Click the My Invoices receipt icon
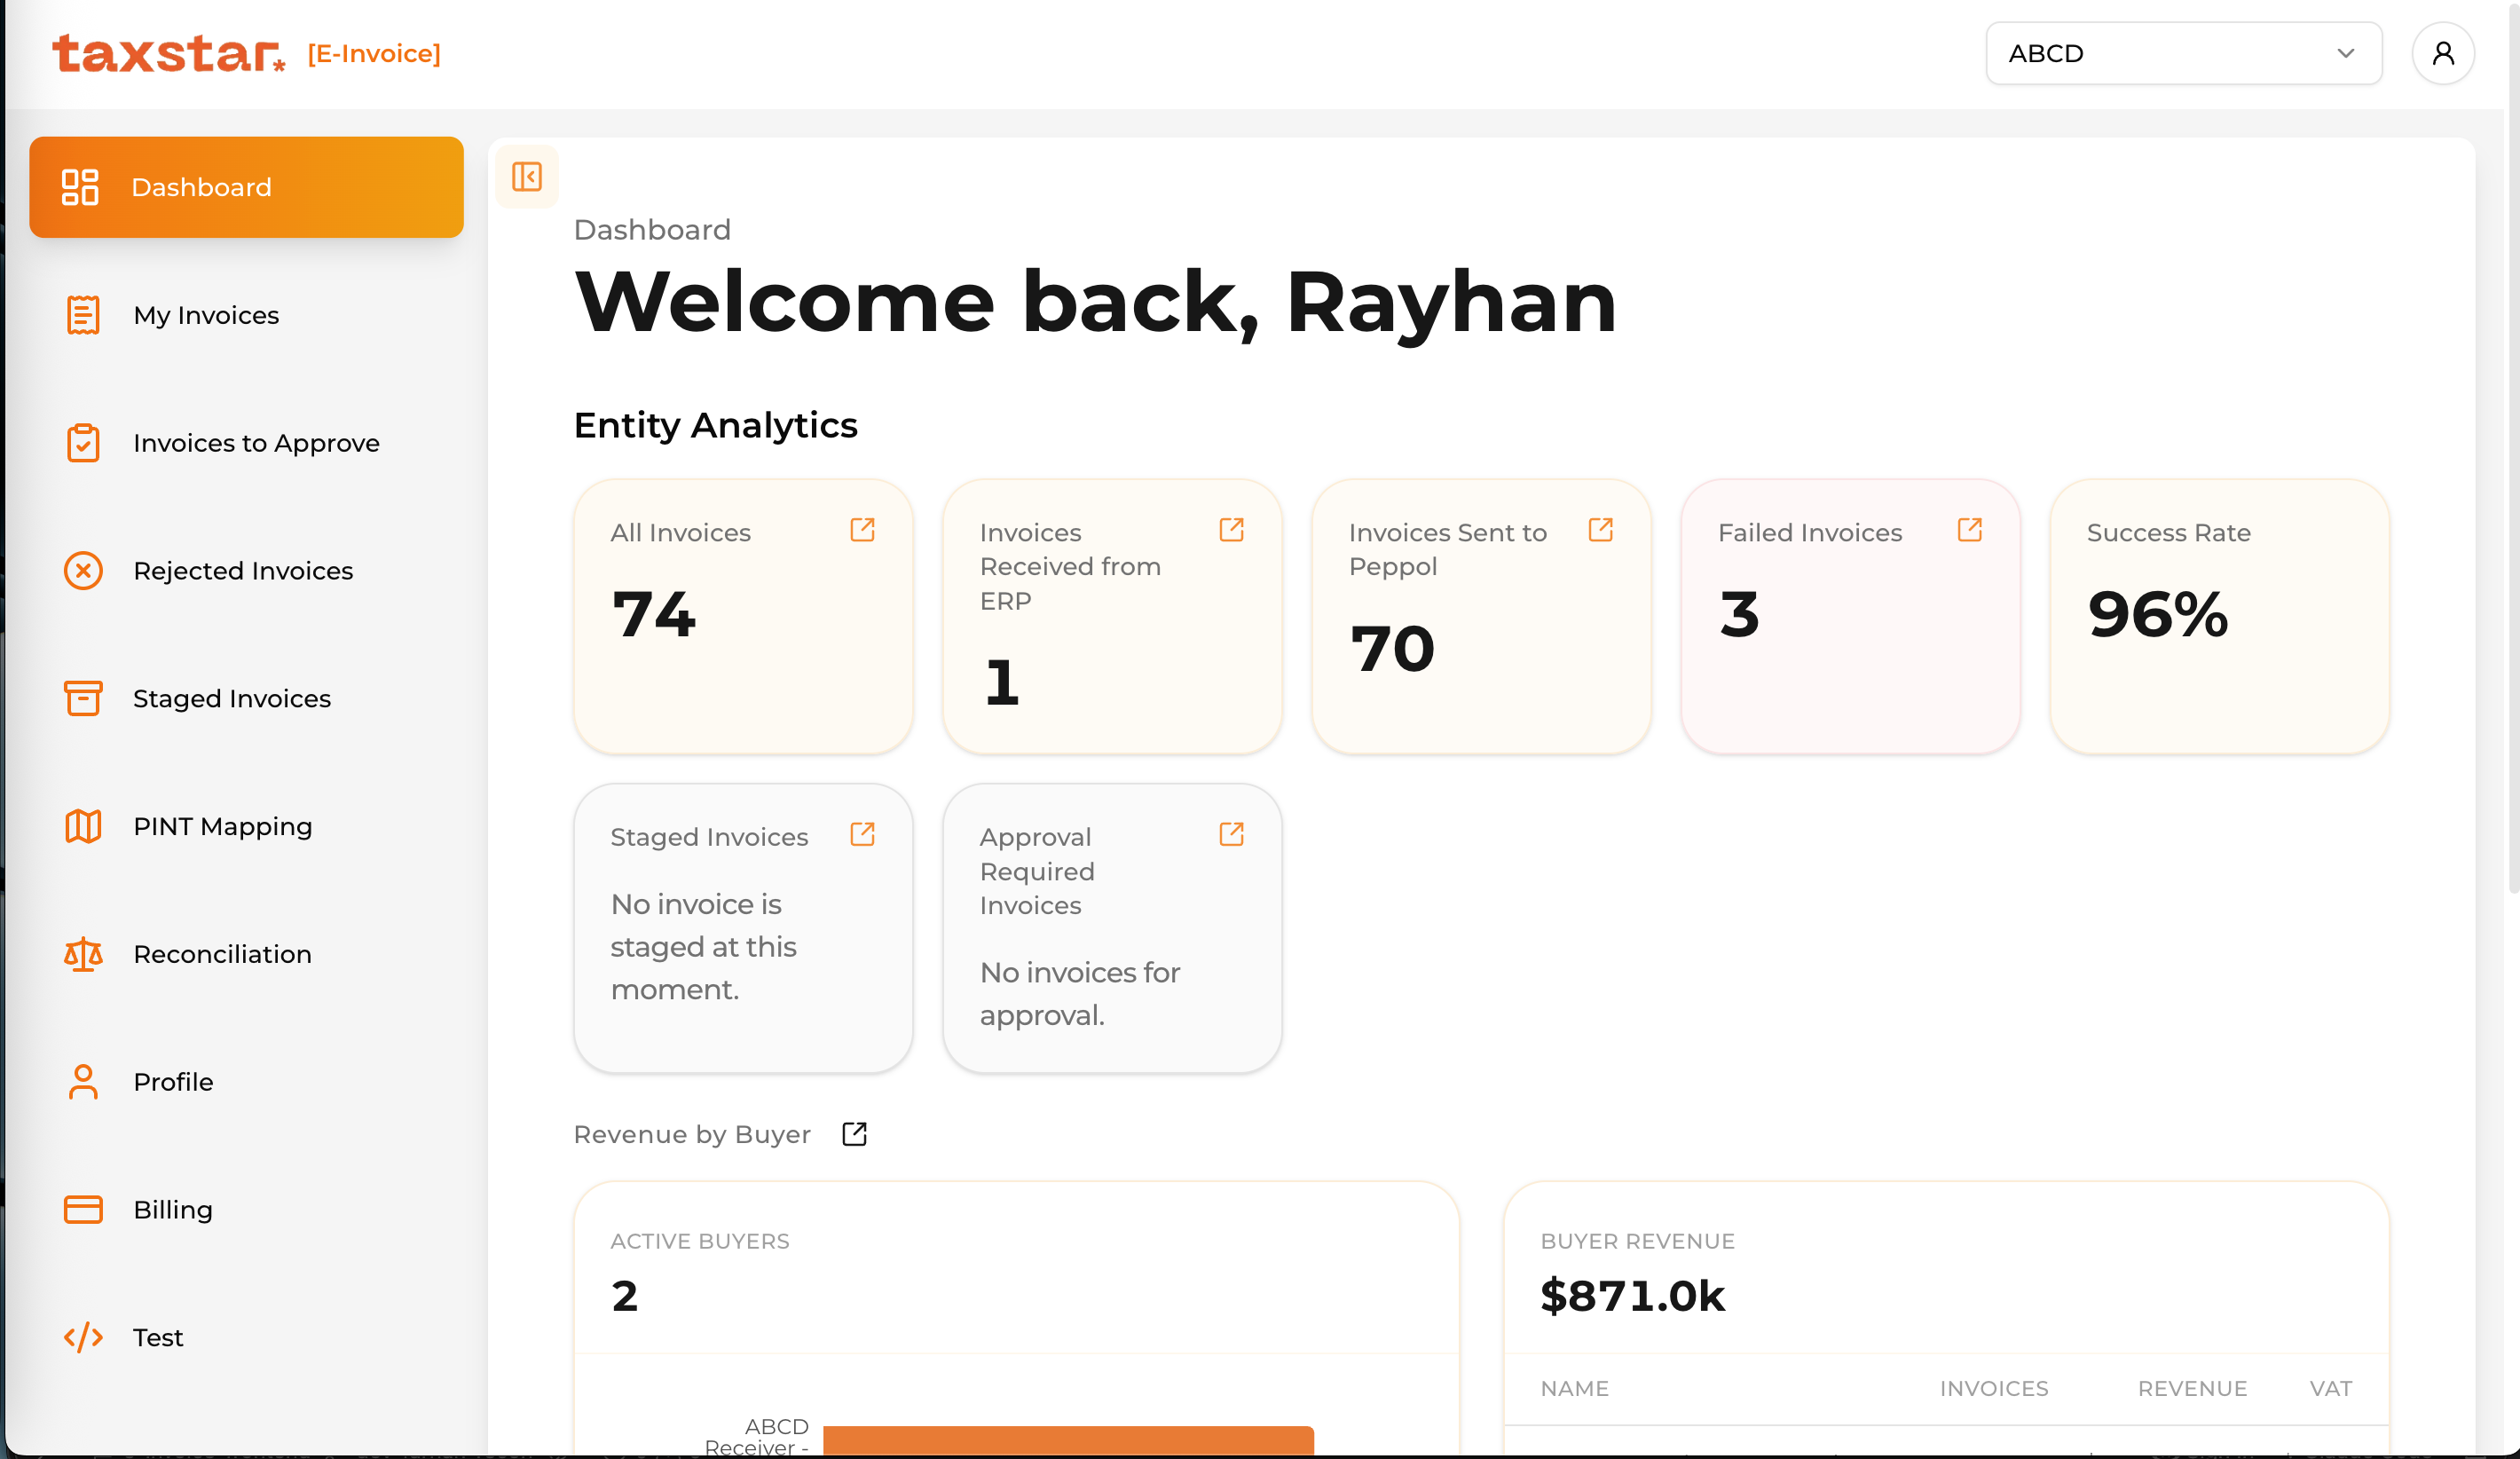The image size is (2520, 1459). 83,315
